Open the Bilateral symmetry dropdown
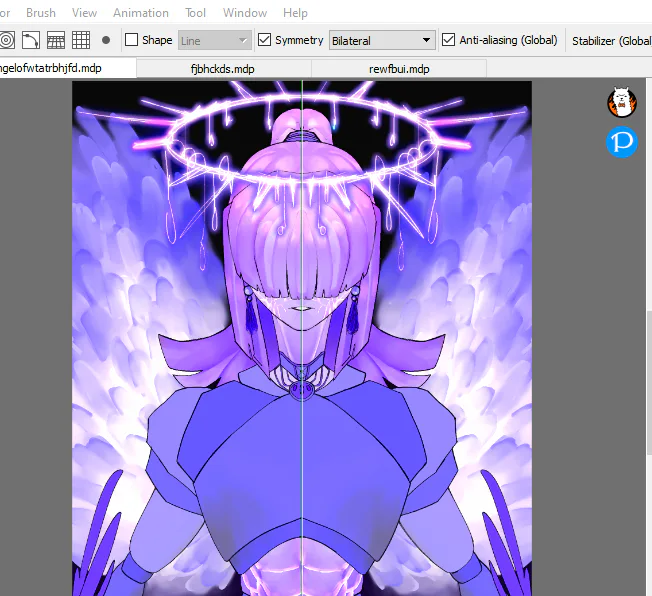This screenshot has height=596, width=652. 382,40
